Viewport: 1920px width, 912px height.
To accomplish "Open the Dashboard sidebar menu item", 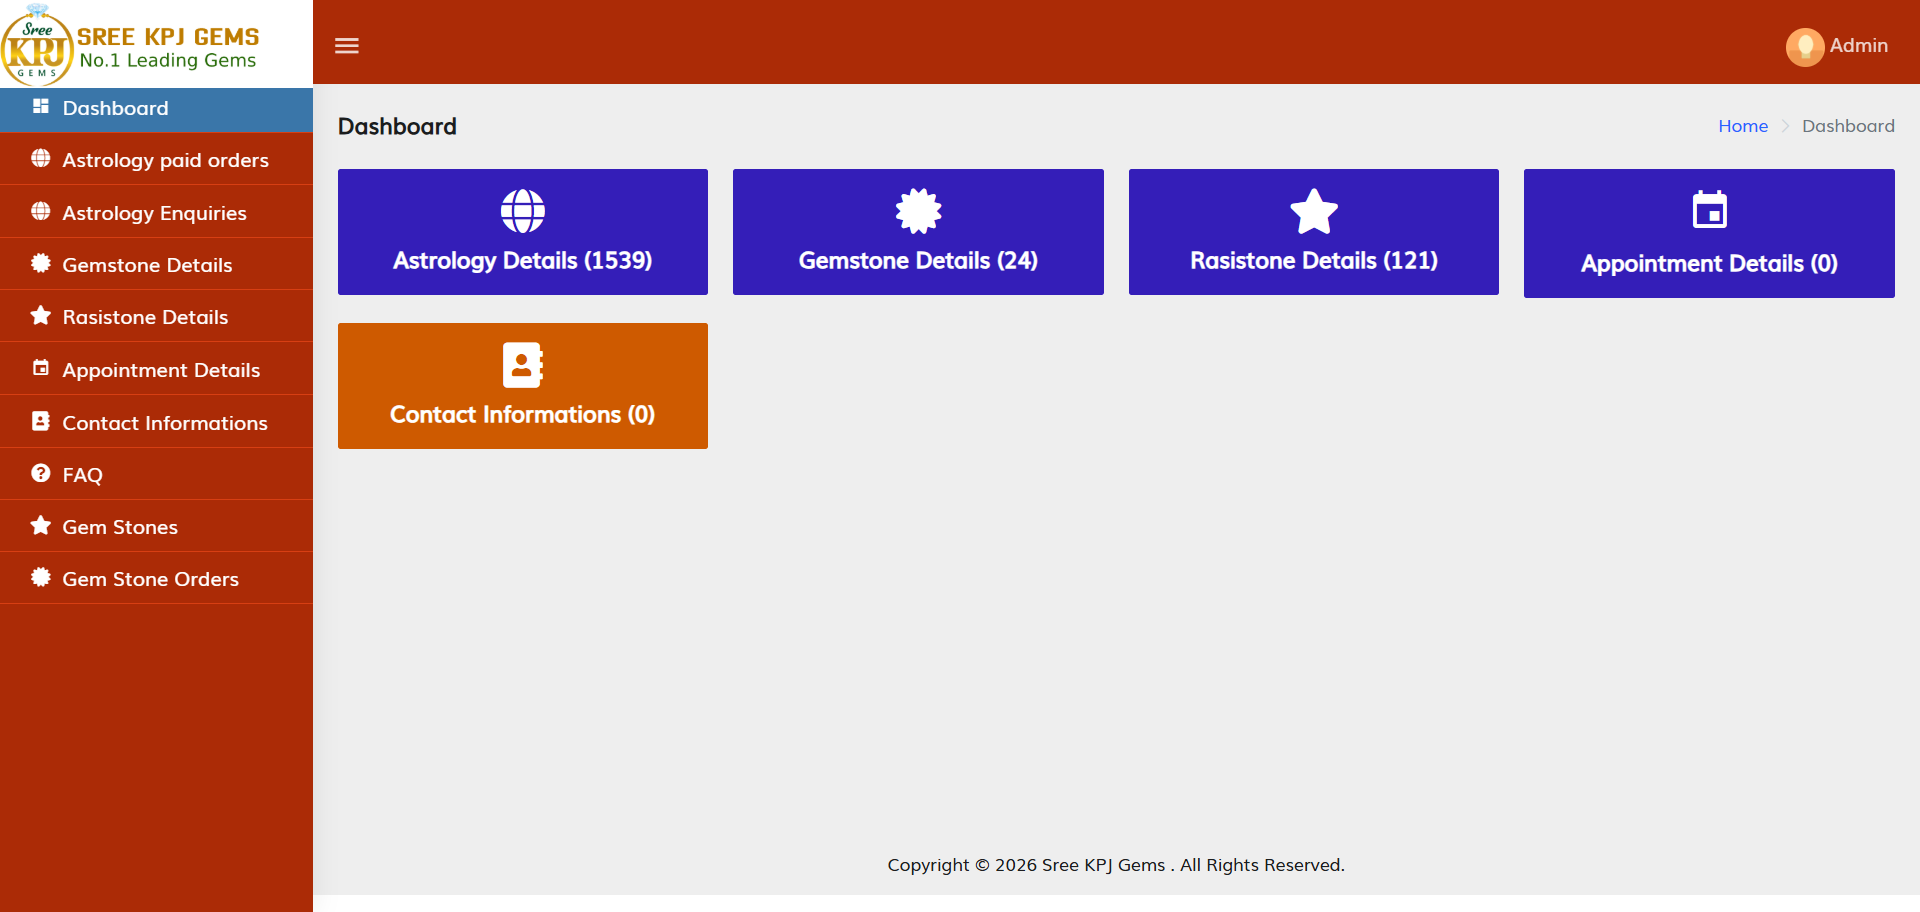I will (156, 108).
